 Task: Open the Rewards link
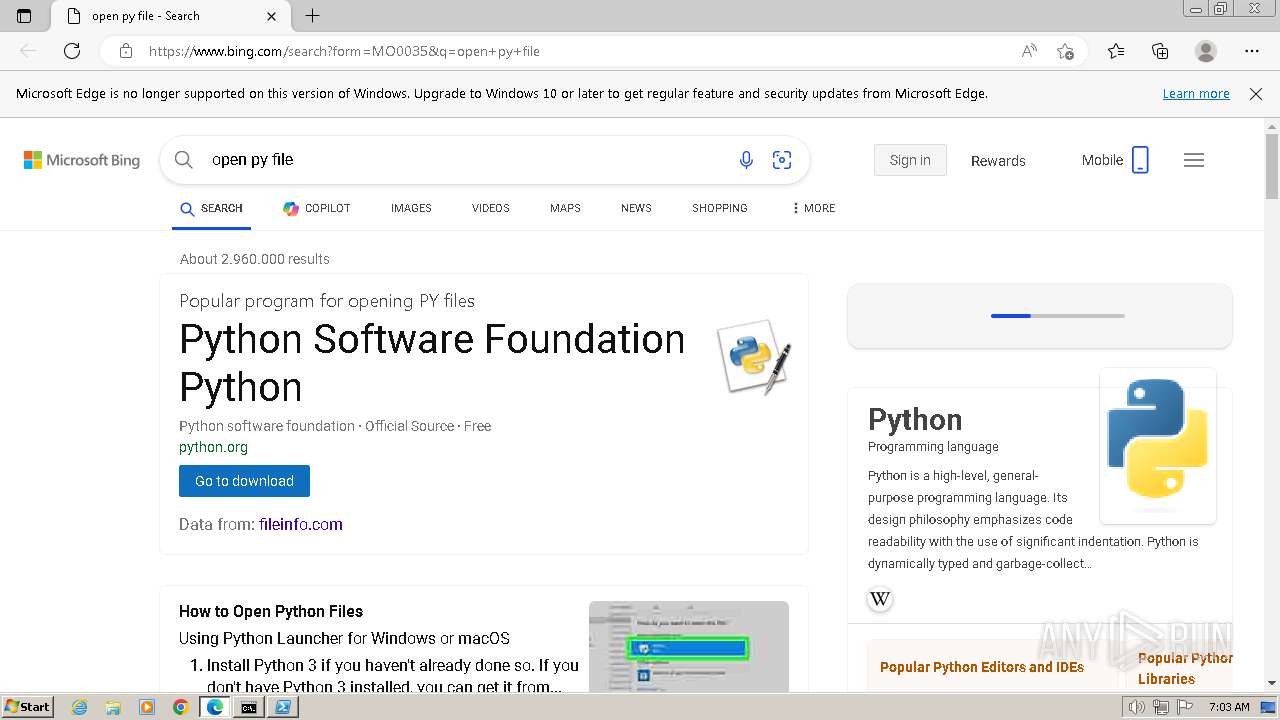pos(998,160)
